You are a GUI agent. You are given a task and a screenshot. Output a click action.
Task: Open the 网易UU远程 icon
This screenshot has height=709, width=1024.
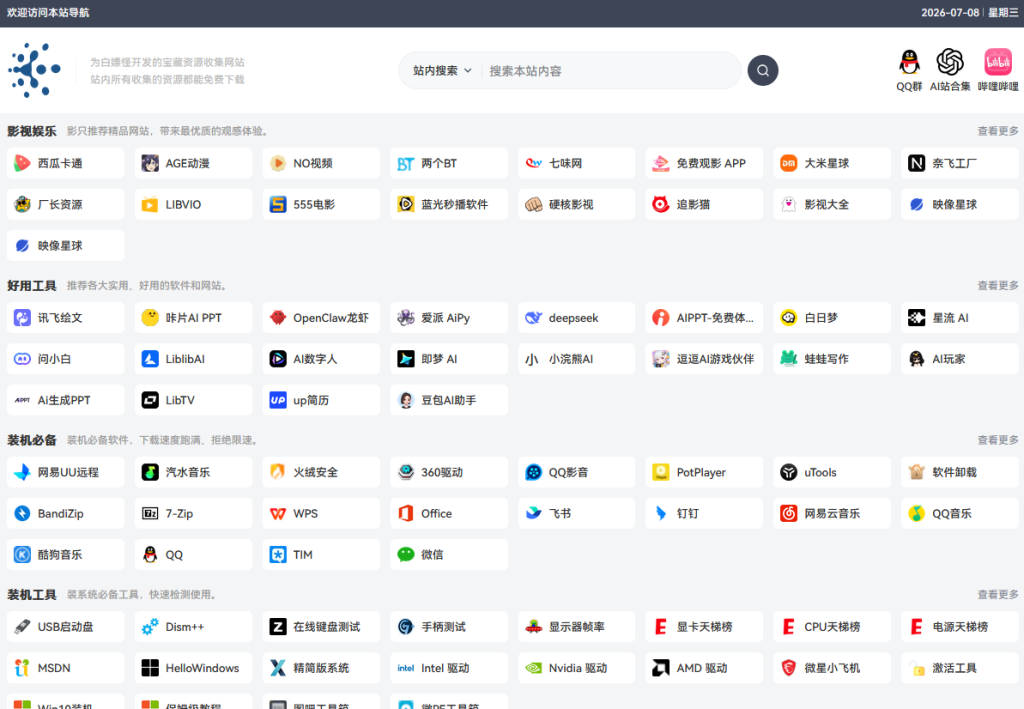tap(22, 473)
